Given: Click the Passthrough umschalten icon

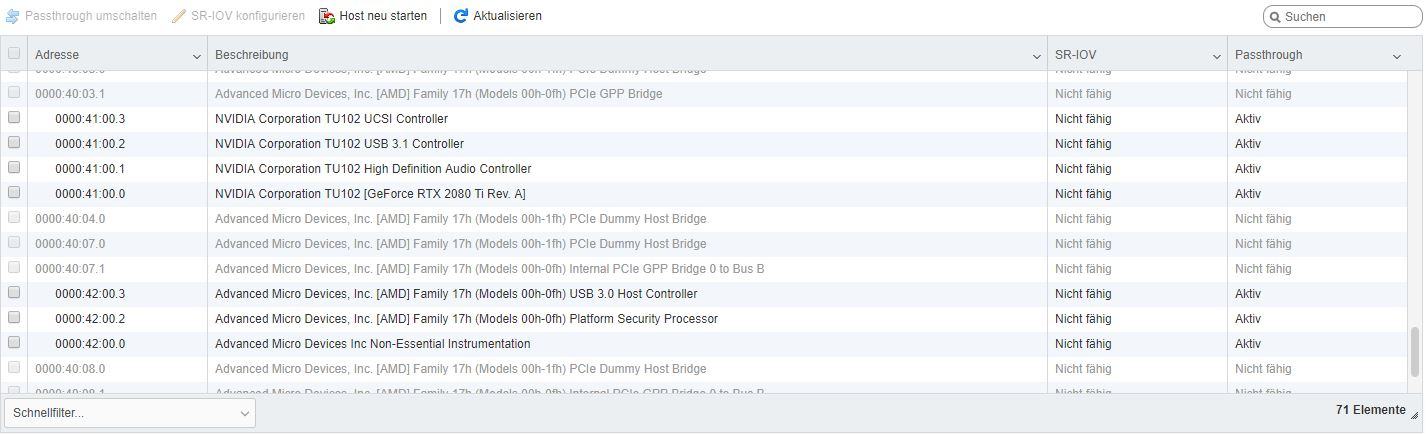Looking at the screenshot, I should pyautogui.click(x=13, y=17).
